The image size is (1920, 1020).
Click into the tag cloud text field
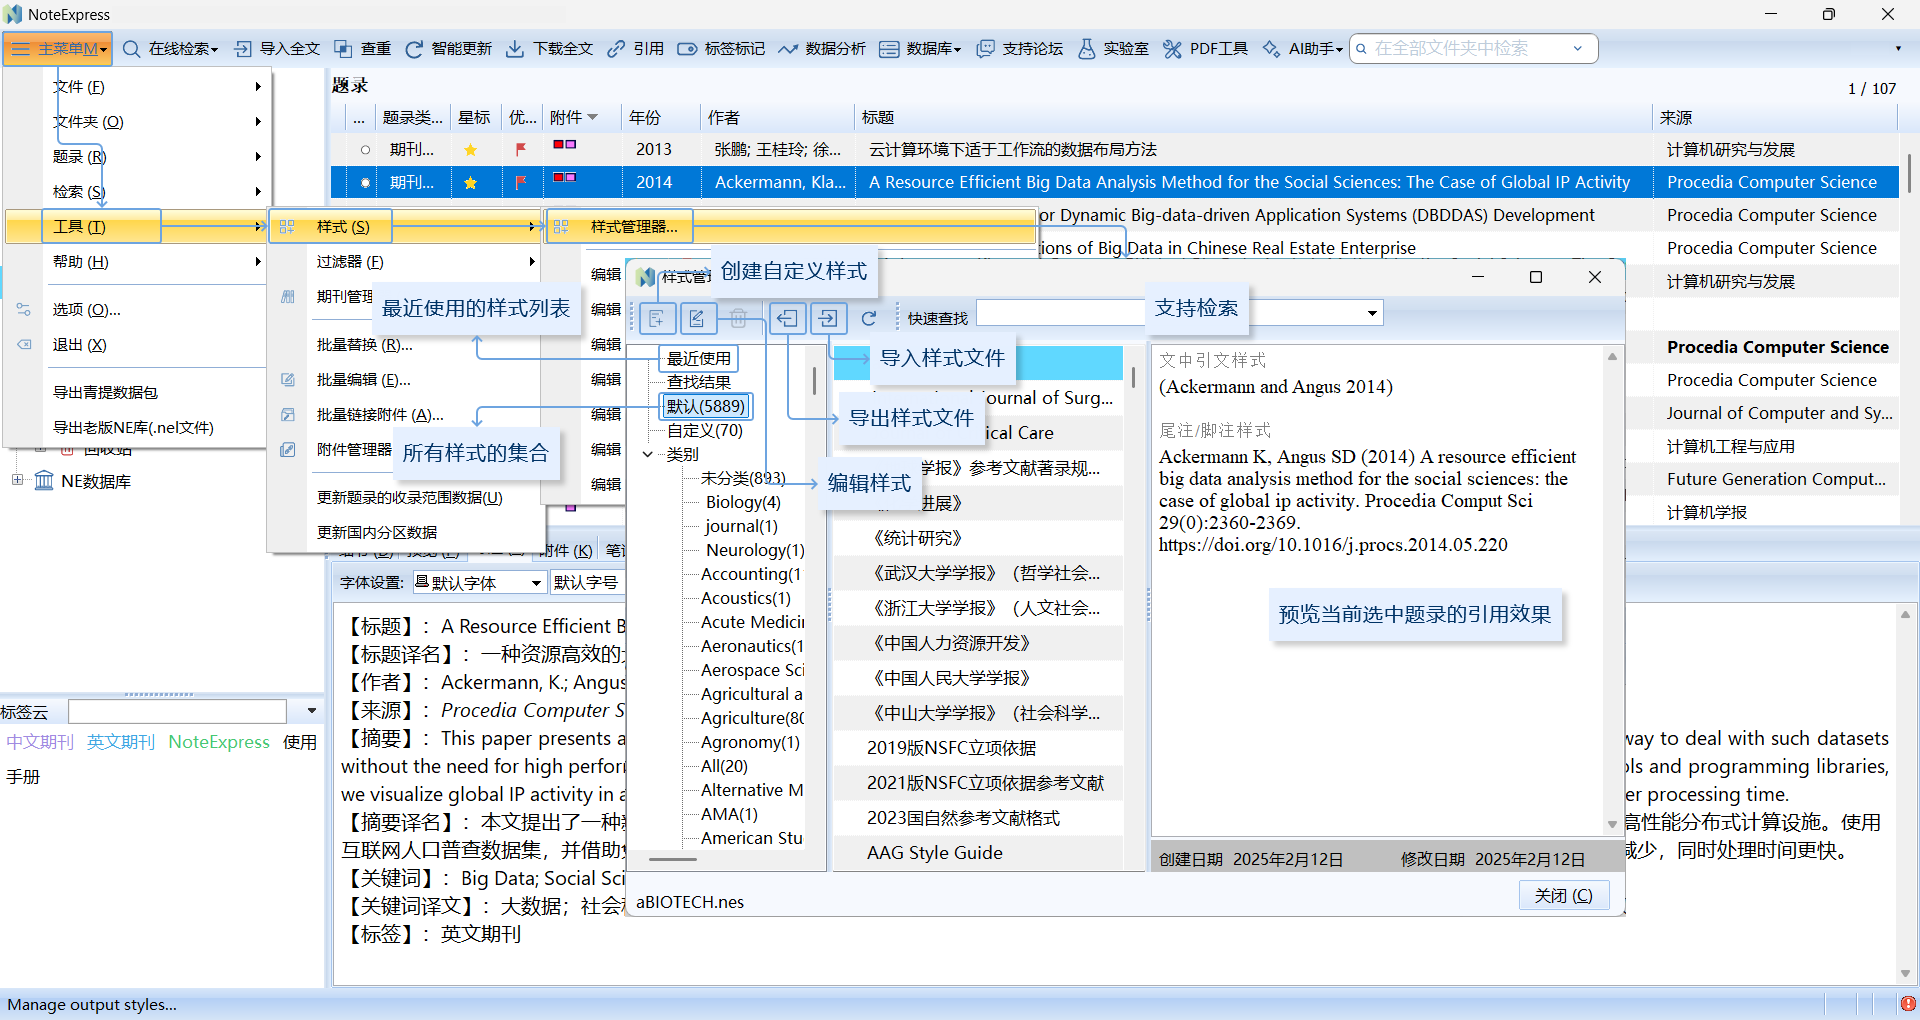tap(178, 711)
